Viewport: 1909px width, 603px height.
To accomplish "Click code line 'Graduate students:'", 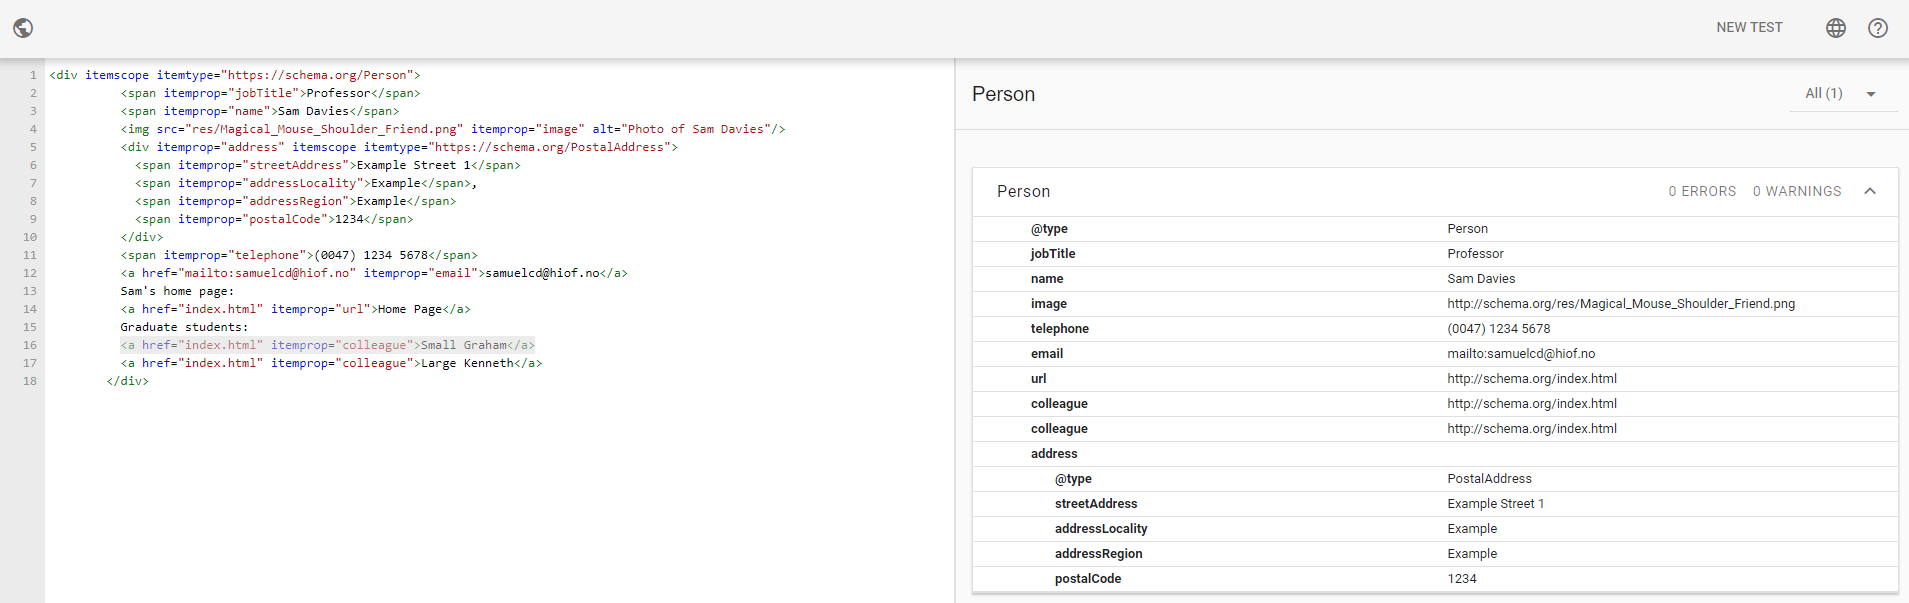I will coord(184,327).
